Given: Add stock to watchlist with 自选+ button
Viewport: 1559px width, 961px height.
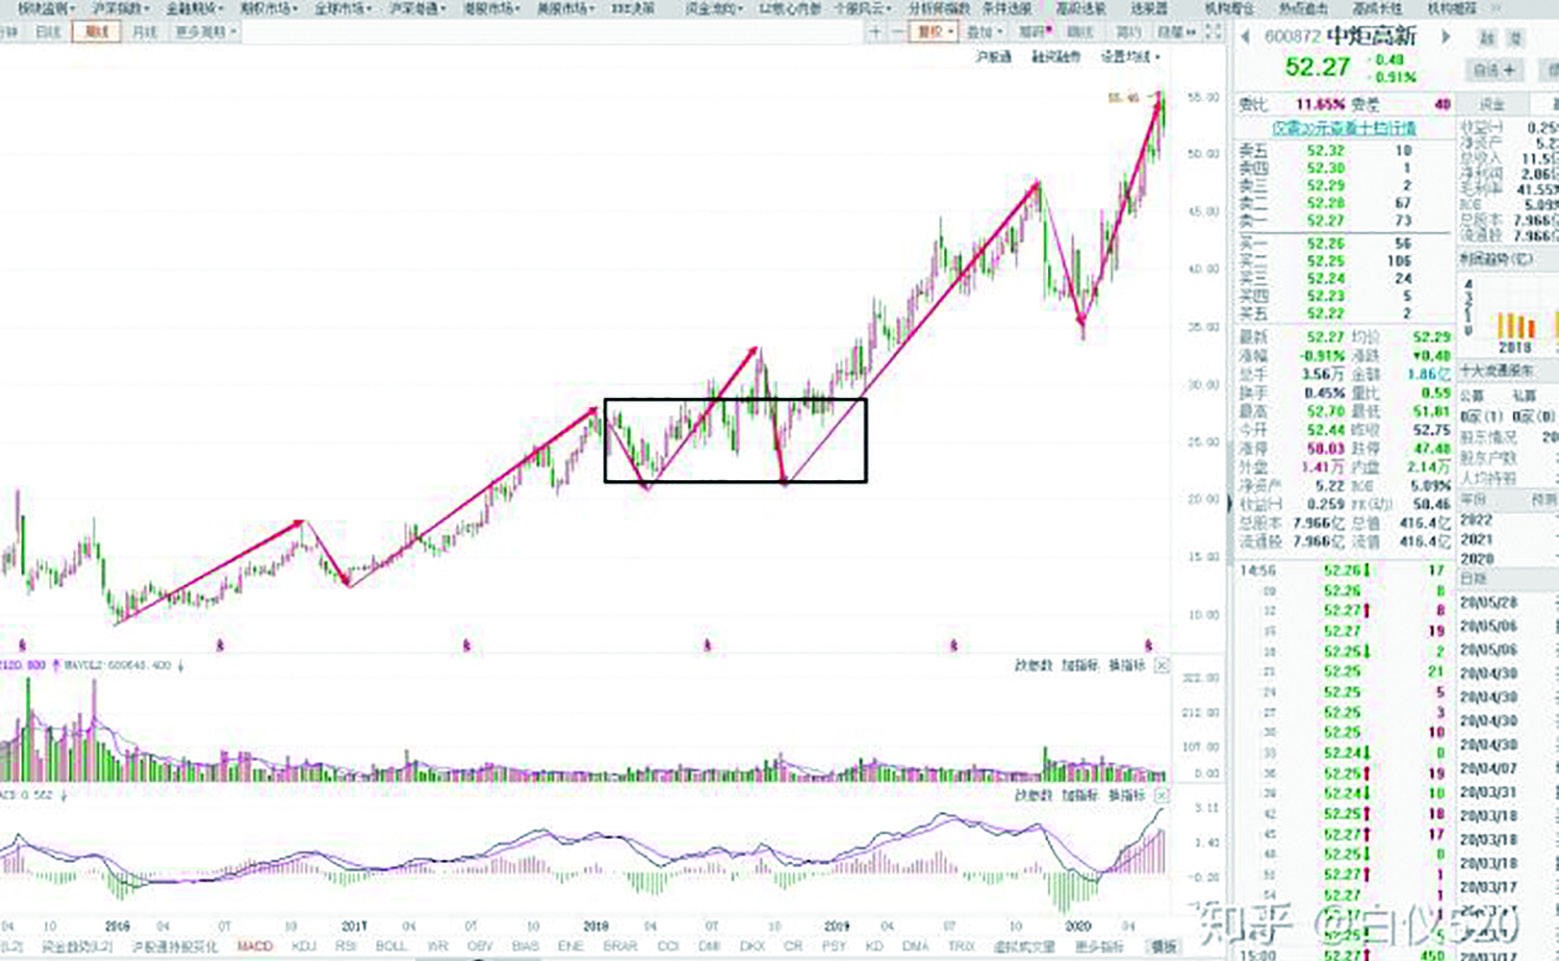Looking at the screenshot, I should coord(1494,70).
